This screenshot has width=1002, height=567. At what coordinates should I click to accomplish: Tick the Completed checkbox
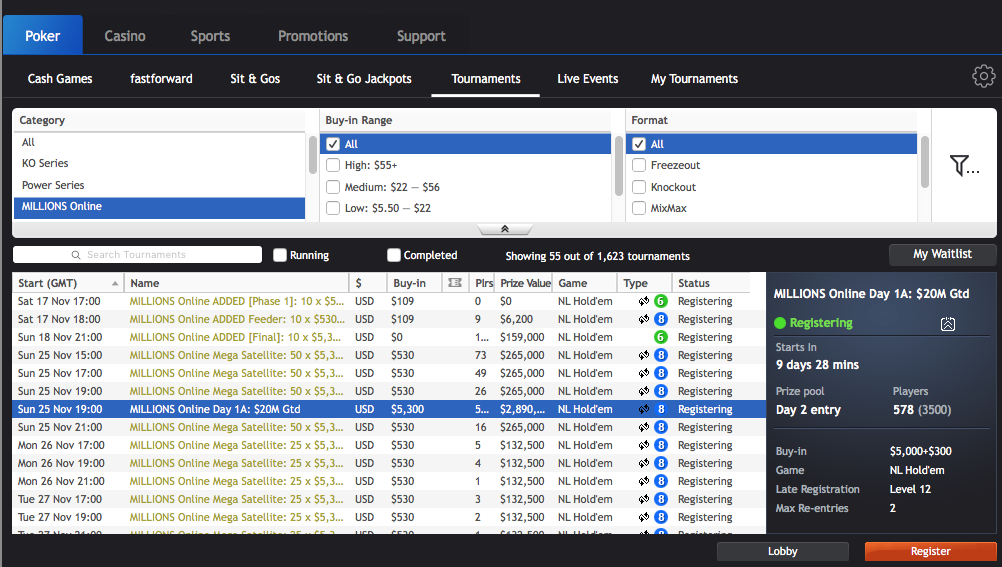(x=394, y=255)
